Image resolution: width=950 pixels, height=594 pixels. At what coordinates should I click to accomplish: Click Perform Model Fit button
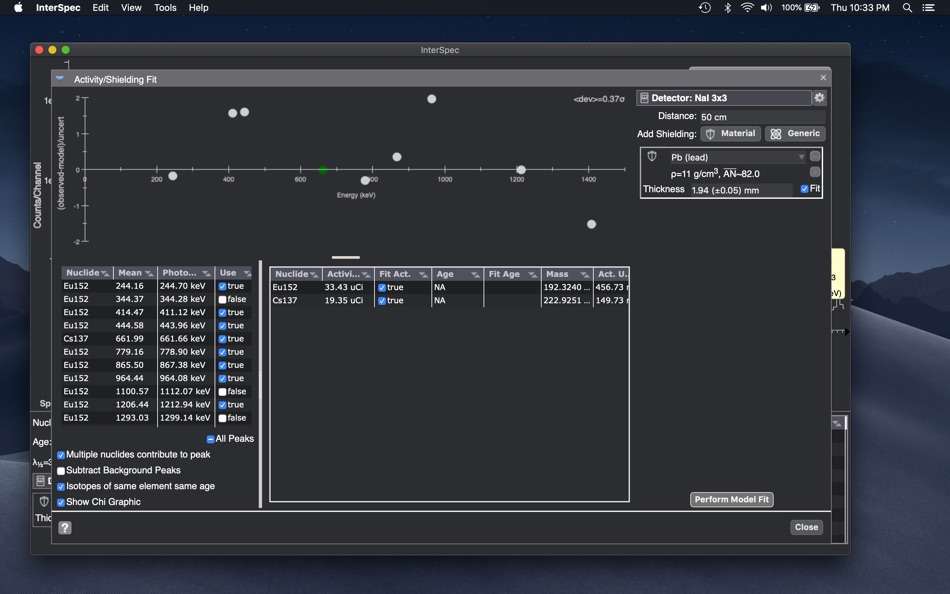click(x=731, y=499)
